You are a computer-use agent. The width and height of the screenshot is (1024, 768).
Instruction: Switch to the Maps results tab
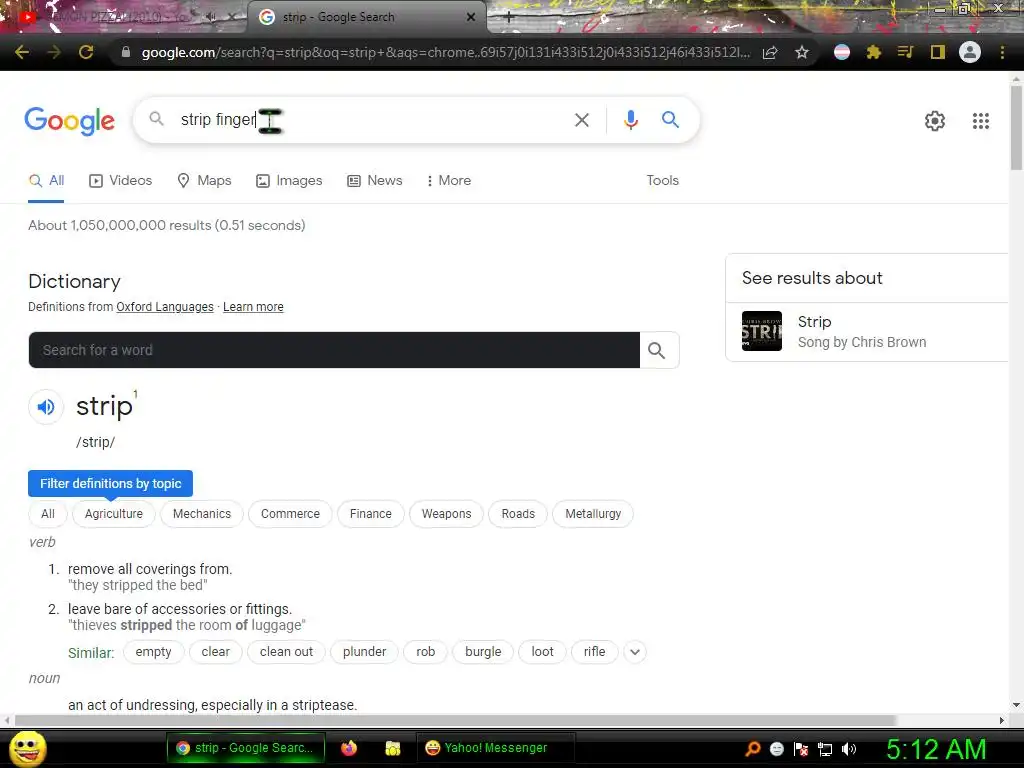[204, 181]
